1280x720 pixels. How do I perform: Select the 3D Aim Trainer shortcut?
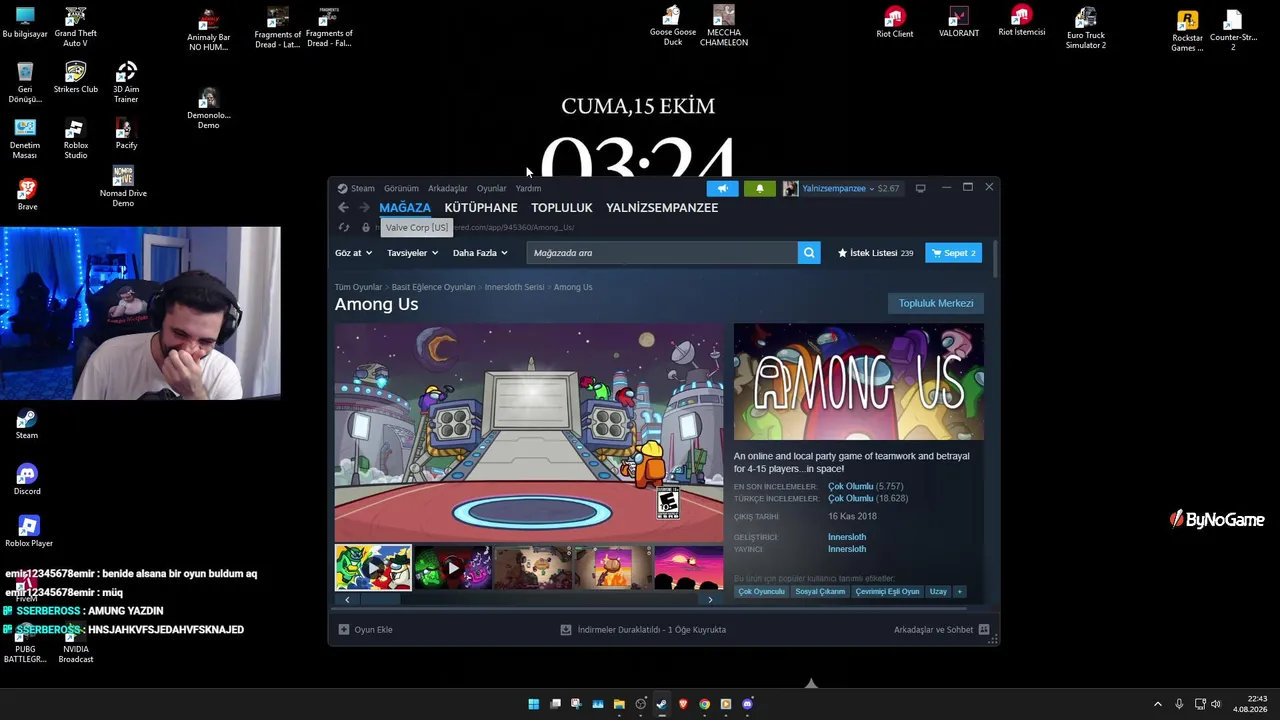pyautogui.click(x=126, y=83)
